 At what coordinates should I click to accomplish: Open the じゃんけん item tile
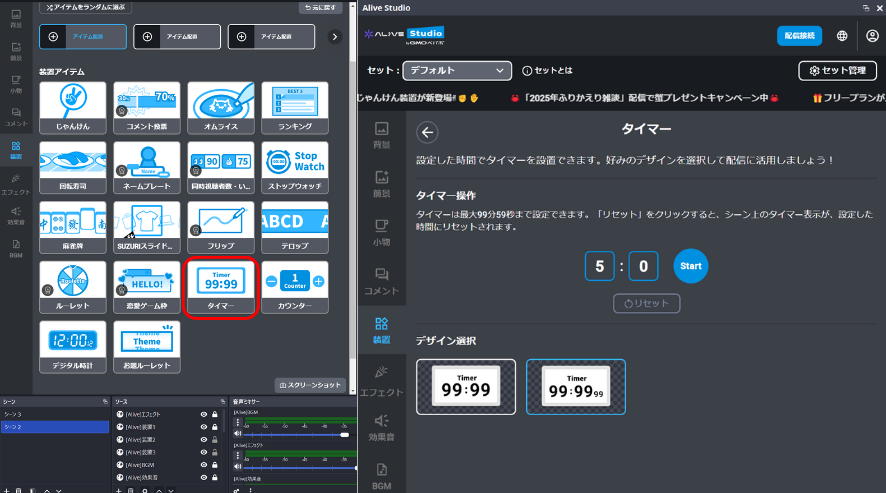click(x=73, y=108)
